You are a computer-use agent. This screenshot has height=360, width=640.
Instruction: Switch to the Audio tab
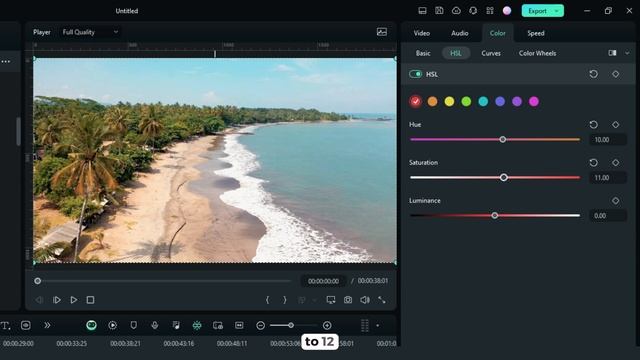pyautogui.click(x=460, y=33)
